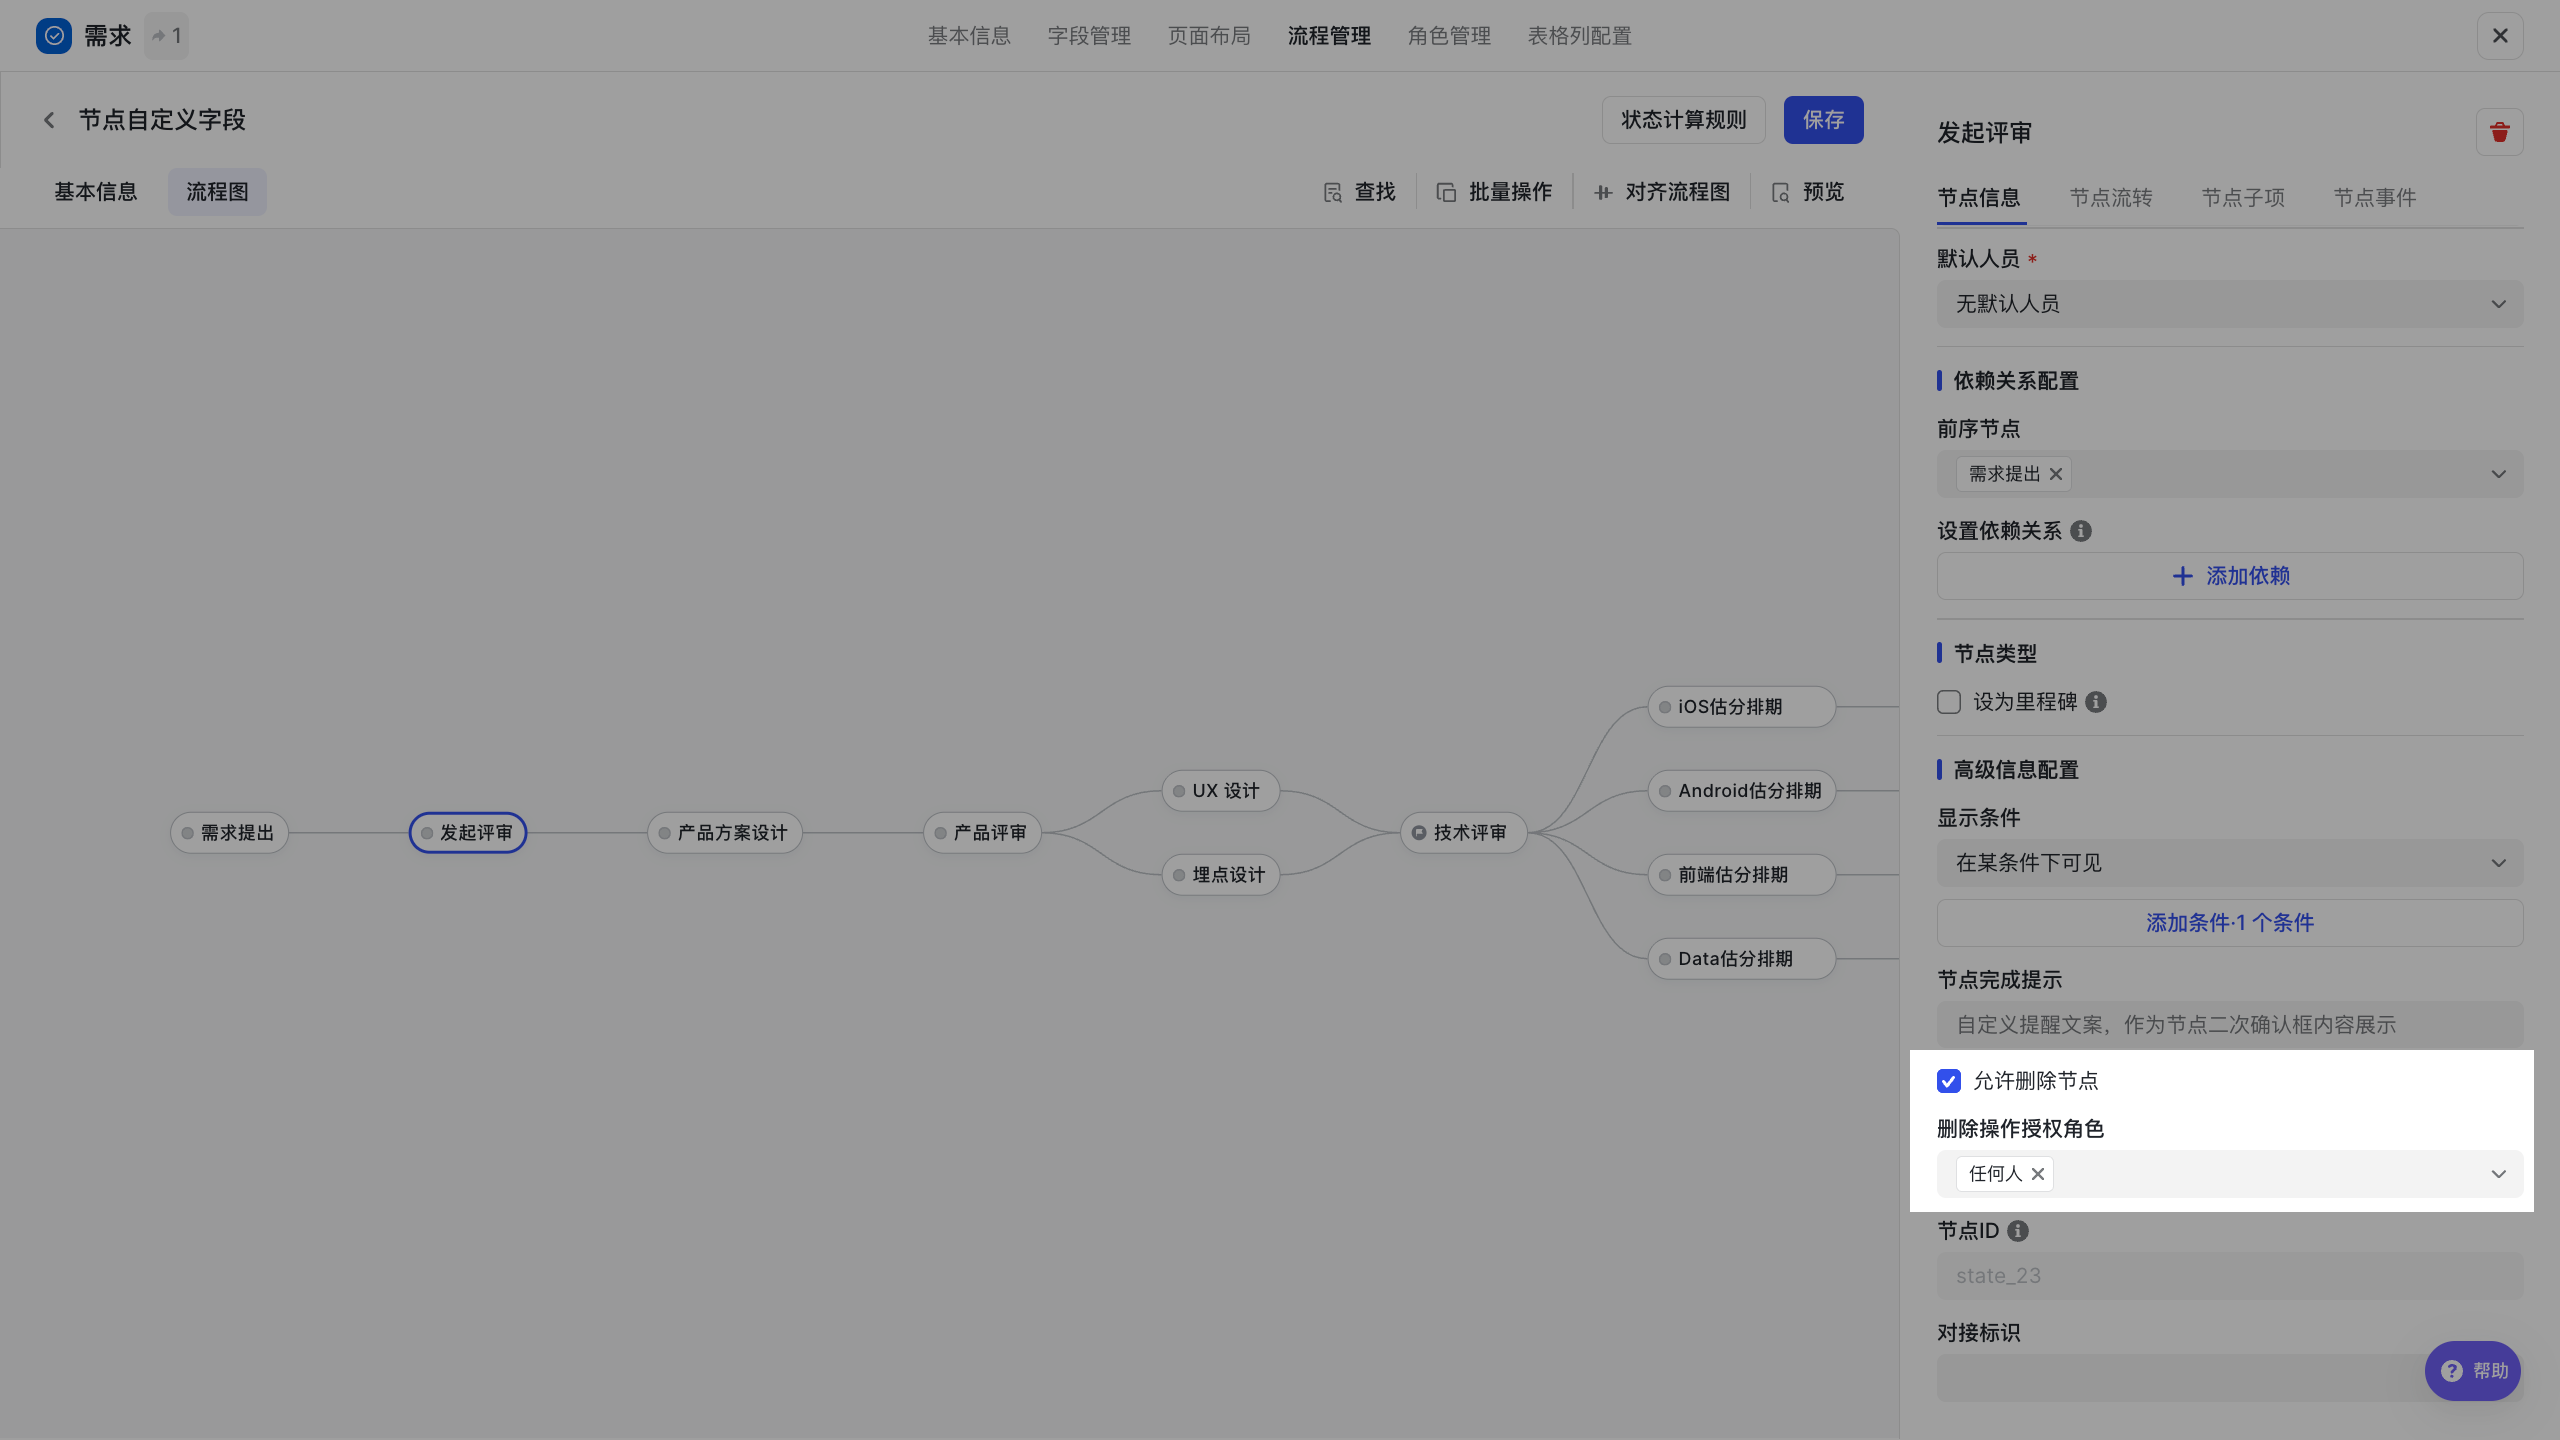Click the plus icon in 添加依赖

click(x=2183, y=576)
